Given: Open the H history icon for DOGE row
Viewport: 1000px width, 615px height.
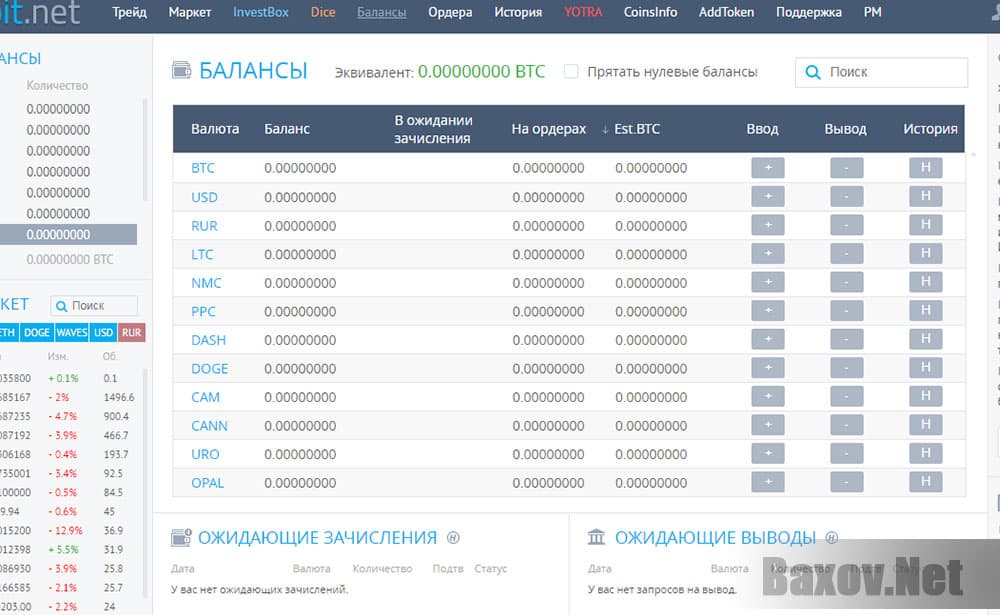Looking at the screenshot, I should pos(925,368).
